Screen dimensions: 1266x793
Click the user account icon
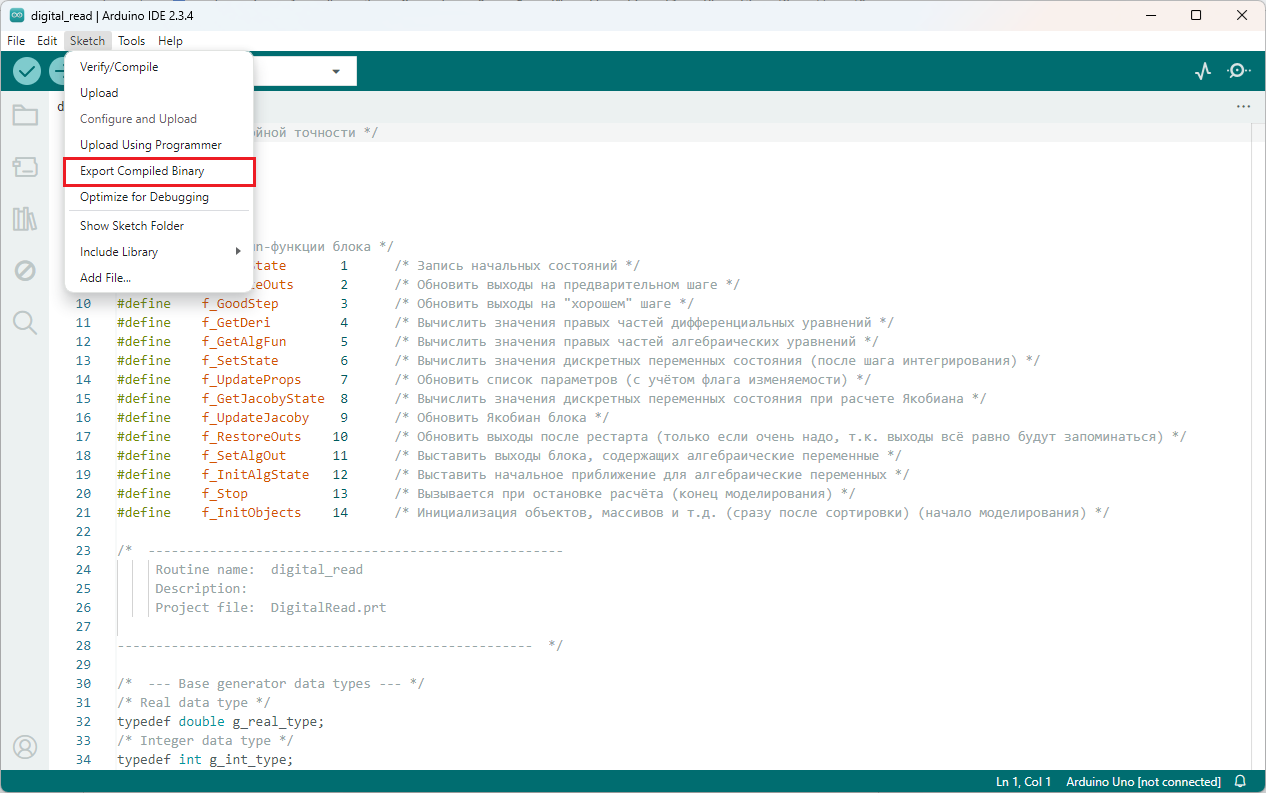[25, 747]
